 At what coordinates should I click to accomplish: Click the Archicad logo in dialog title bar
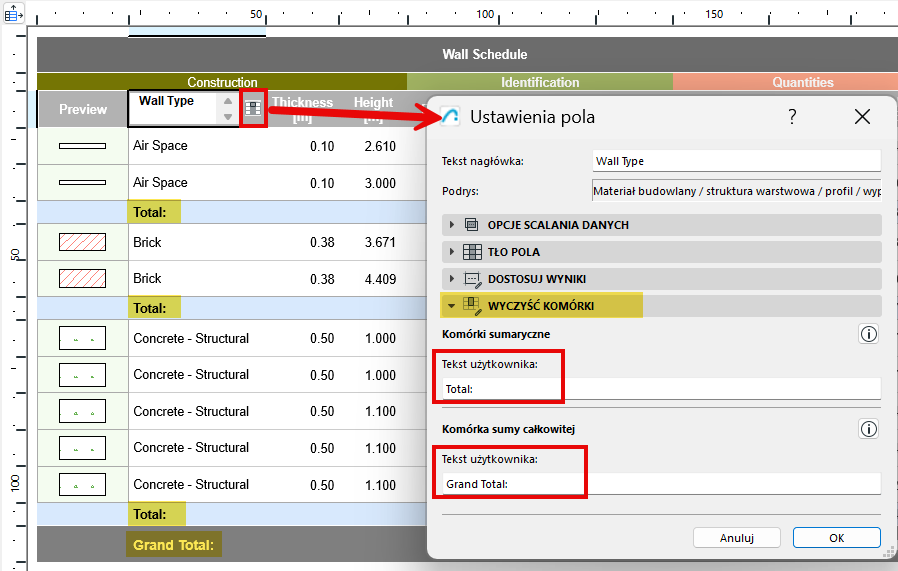pyautogui.click(x=451, y=117)
